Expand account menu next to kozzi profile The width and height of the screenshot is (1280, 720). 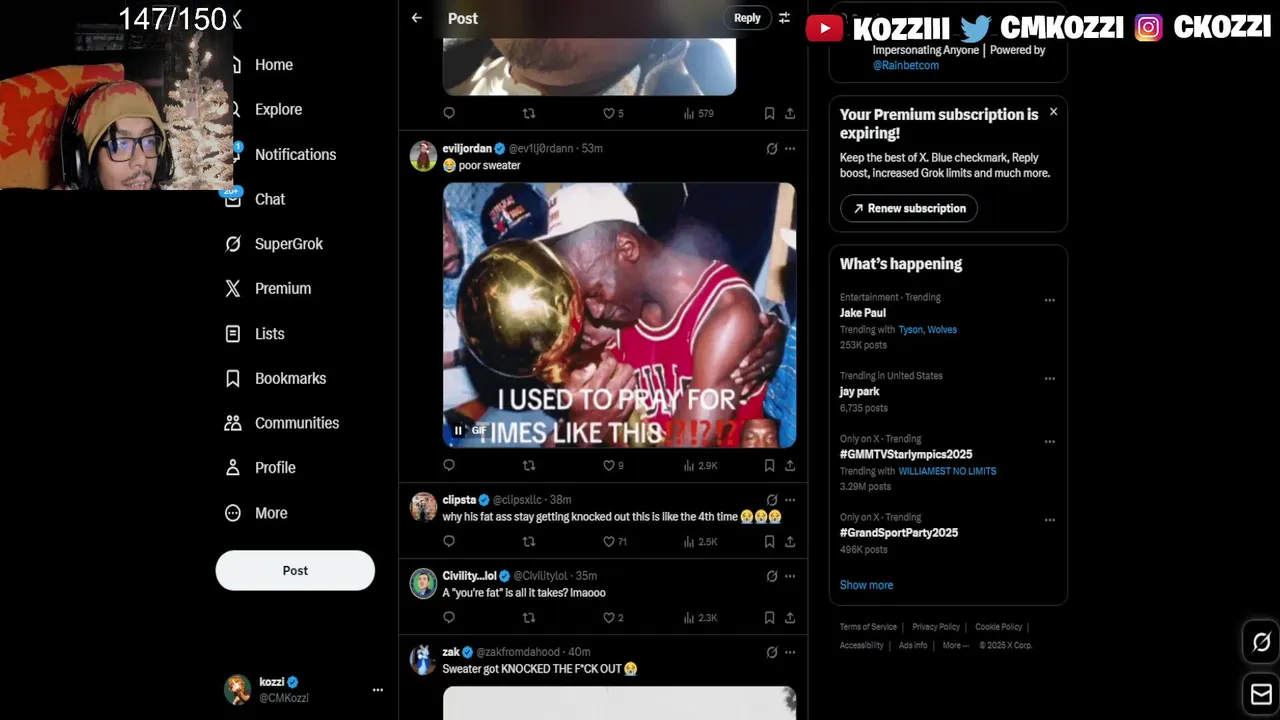(x=377, y=690)
